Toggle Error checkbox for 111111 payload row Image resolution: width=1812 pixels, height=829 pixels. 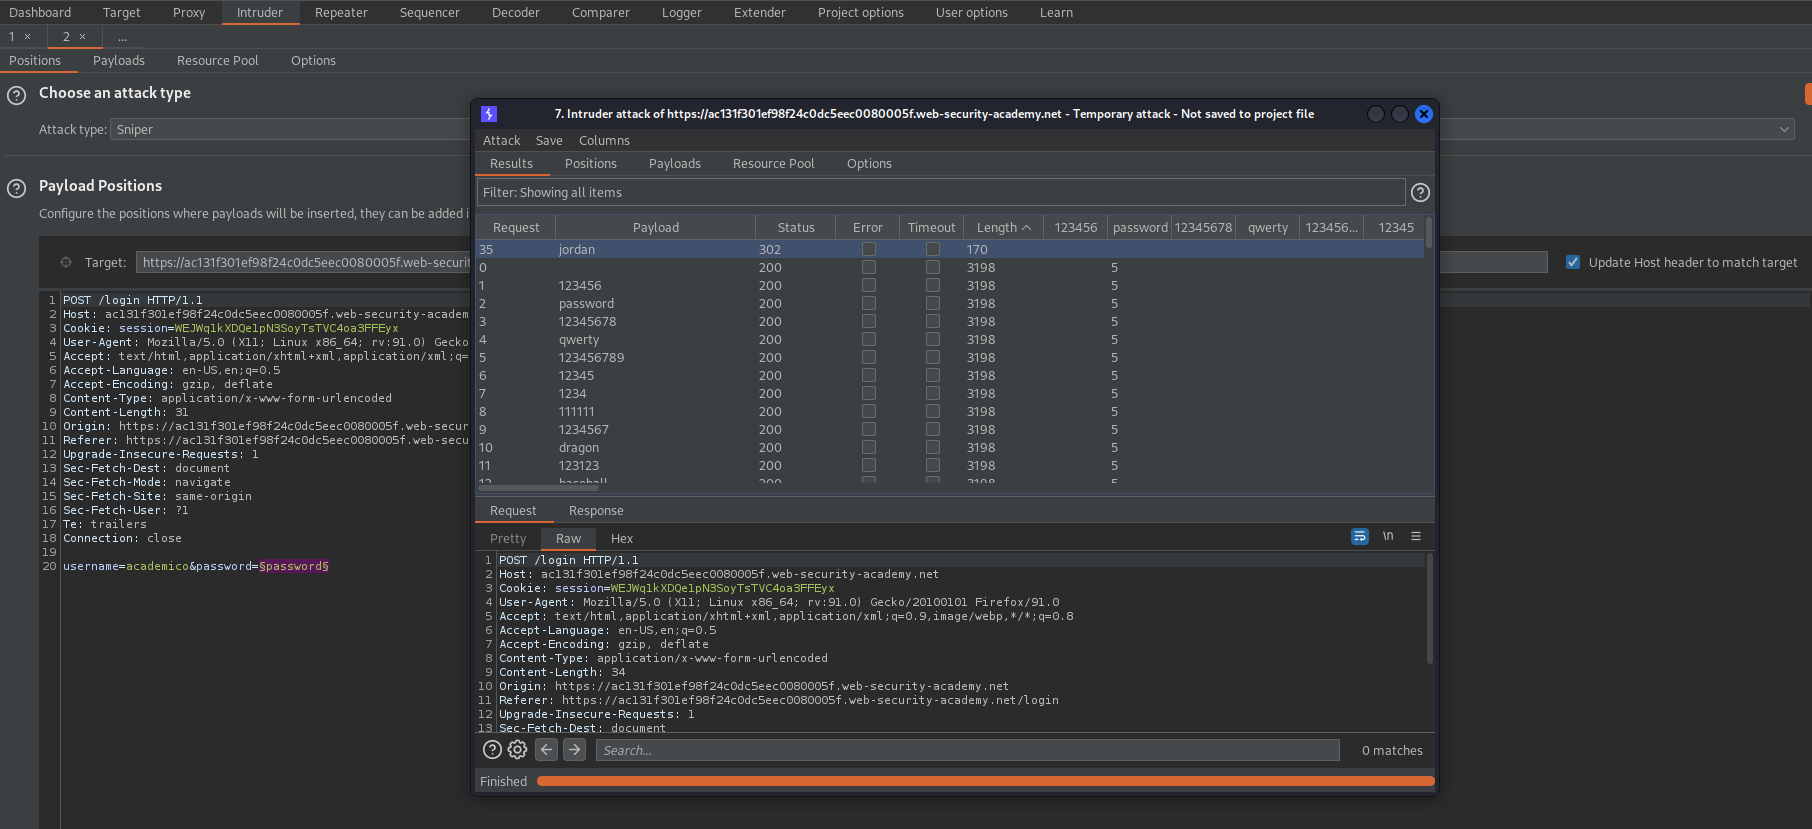[869, 411]
